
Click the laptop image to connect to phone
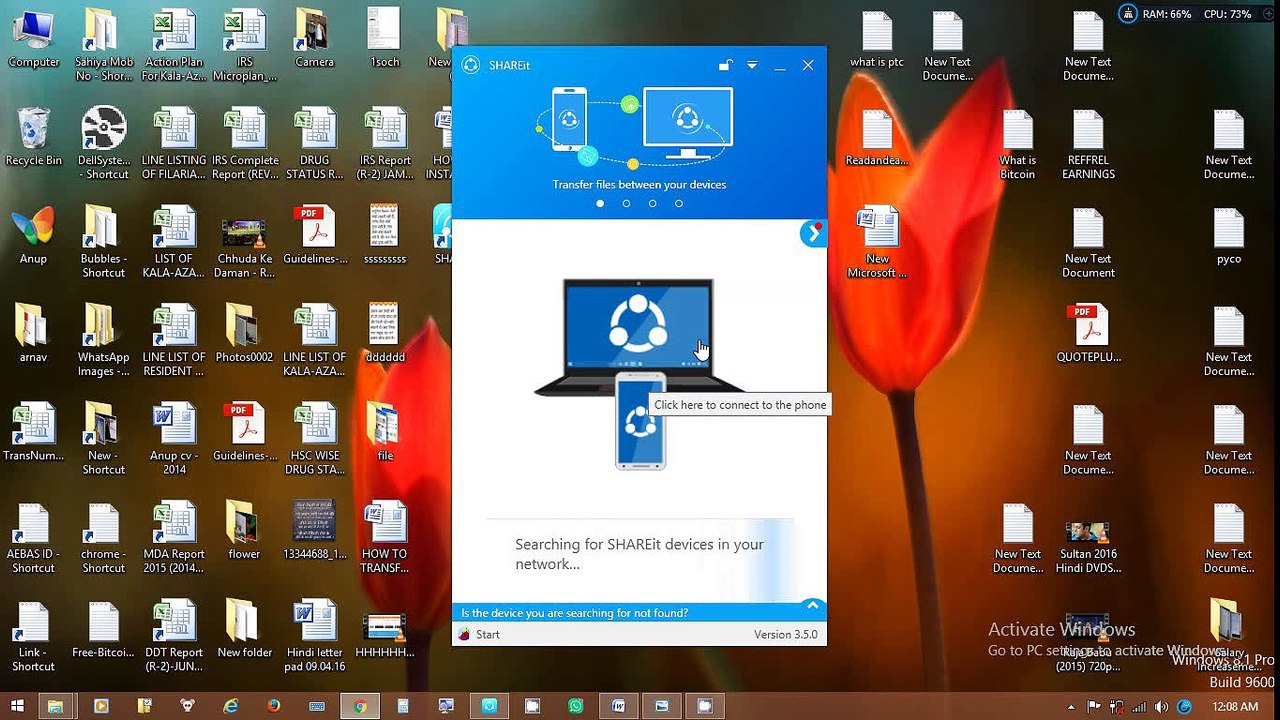[x=638, y=335]
